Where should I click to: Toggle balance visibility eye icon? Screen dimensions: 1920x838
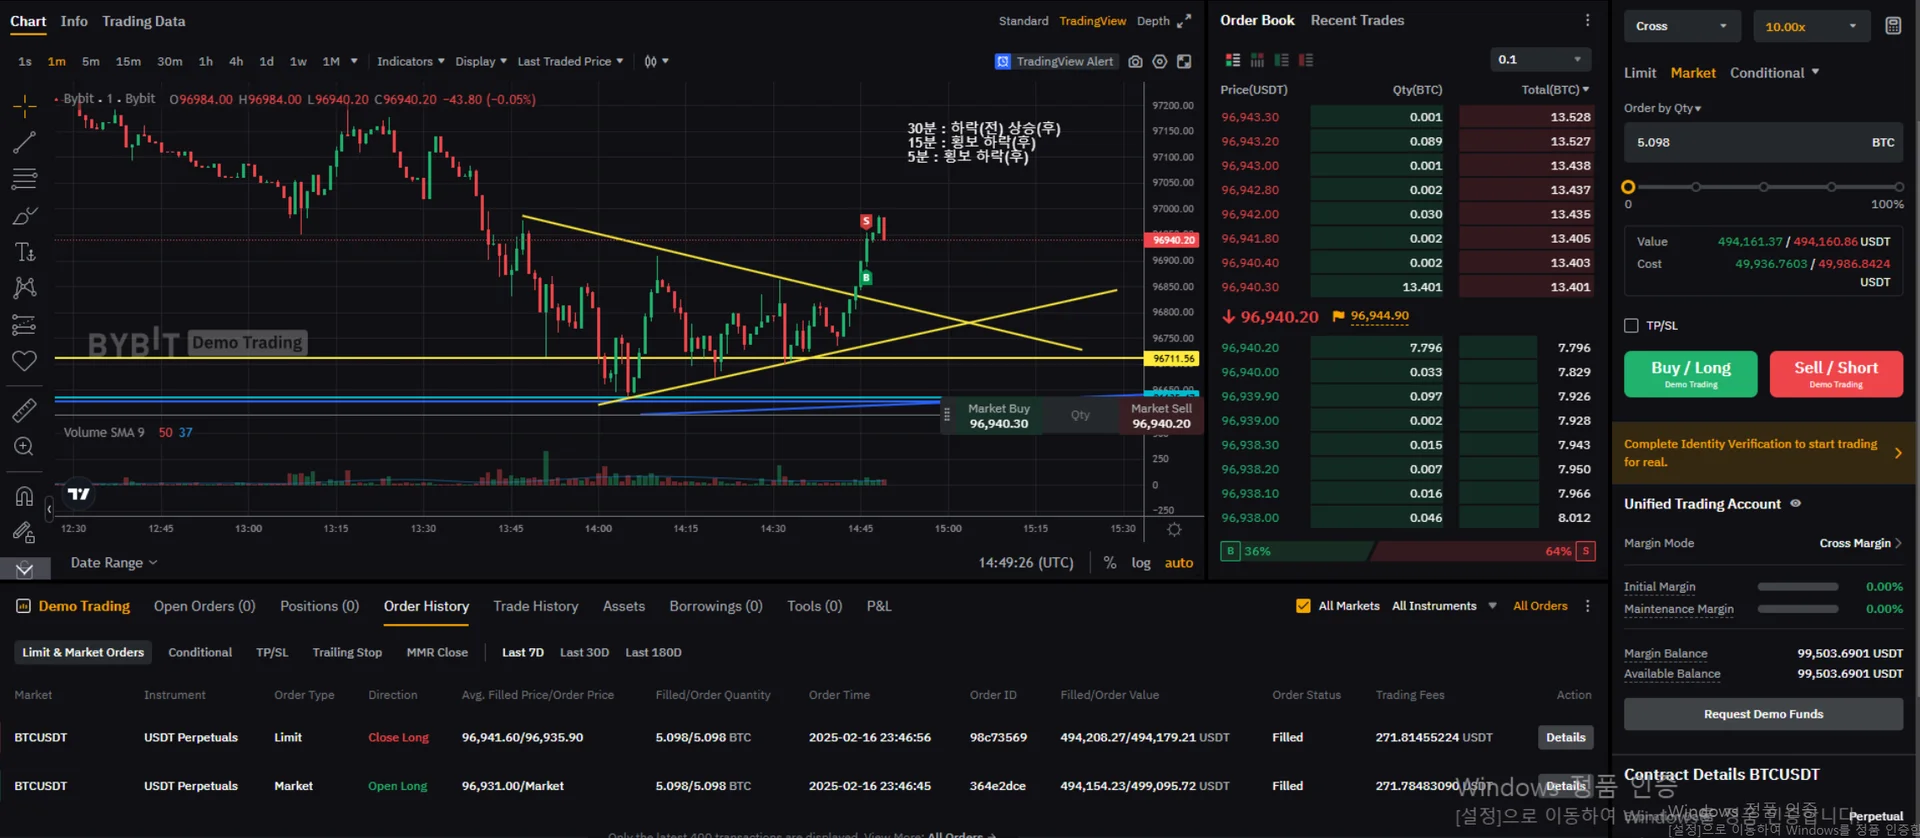[1795, 504]
